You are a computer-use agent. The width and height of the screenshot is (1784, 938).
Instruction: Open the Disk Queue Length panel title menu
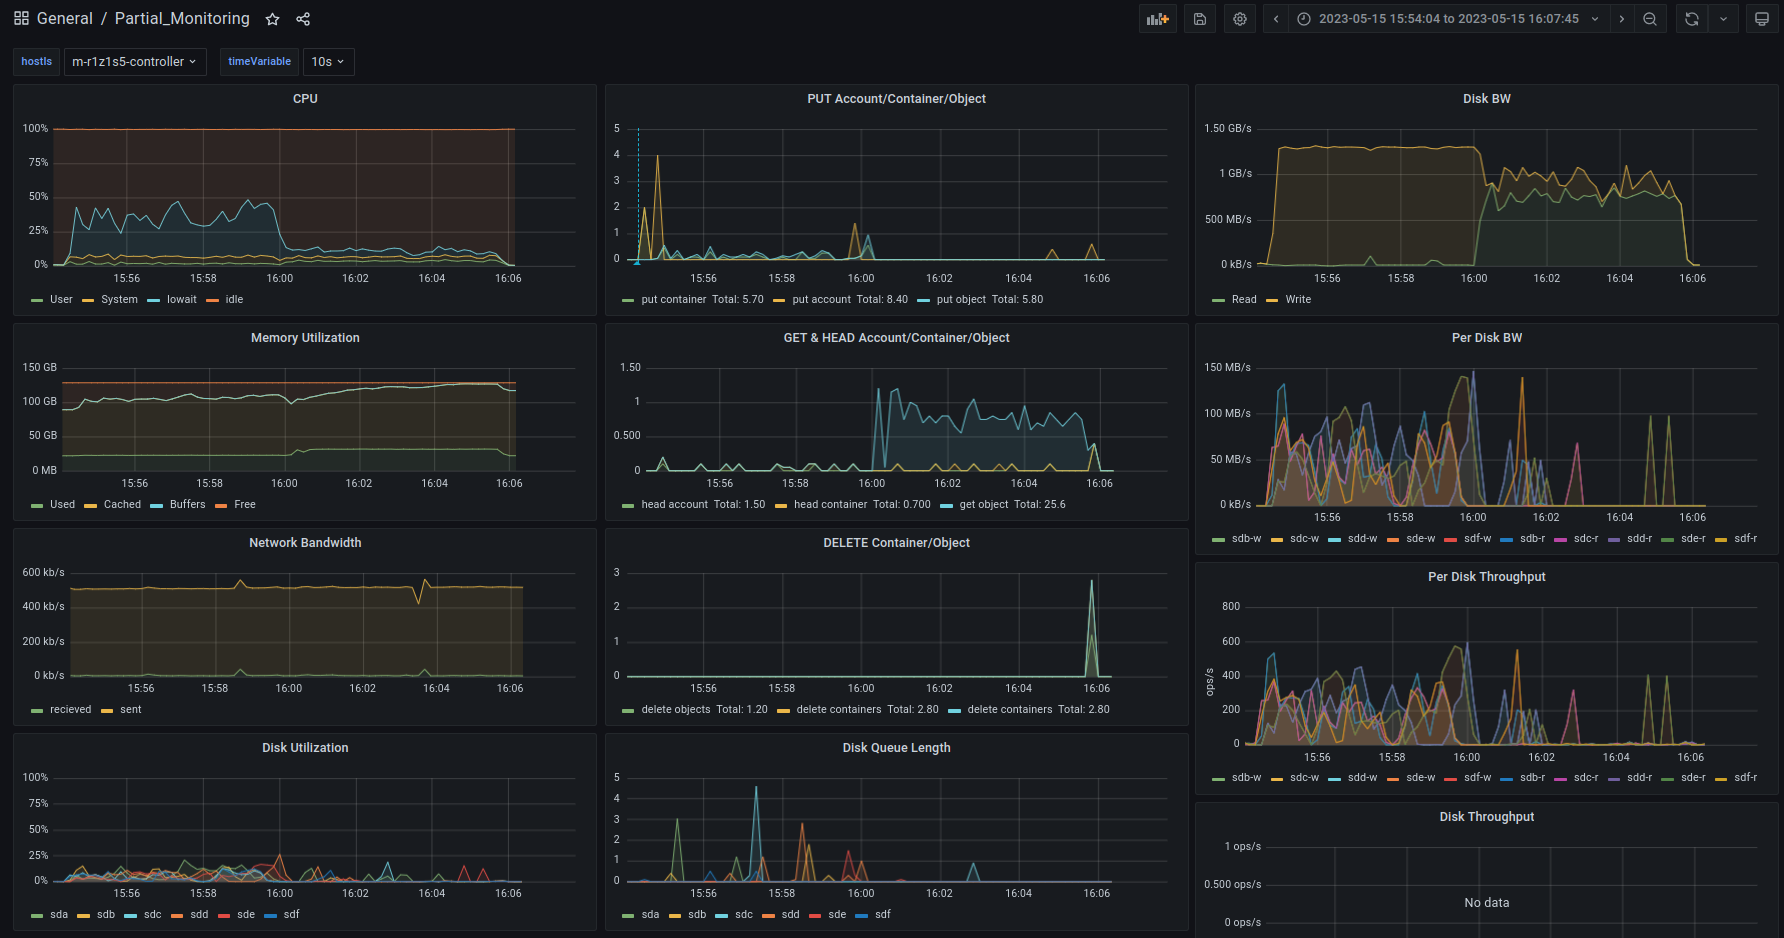coord(896,748)
